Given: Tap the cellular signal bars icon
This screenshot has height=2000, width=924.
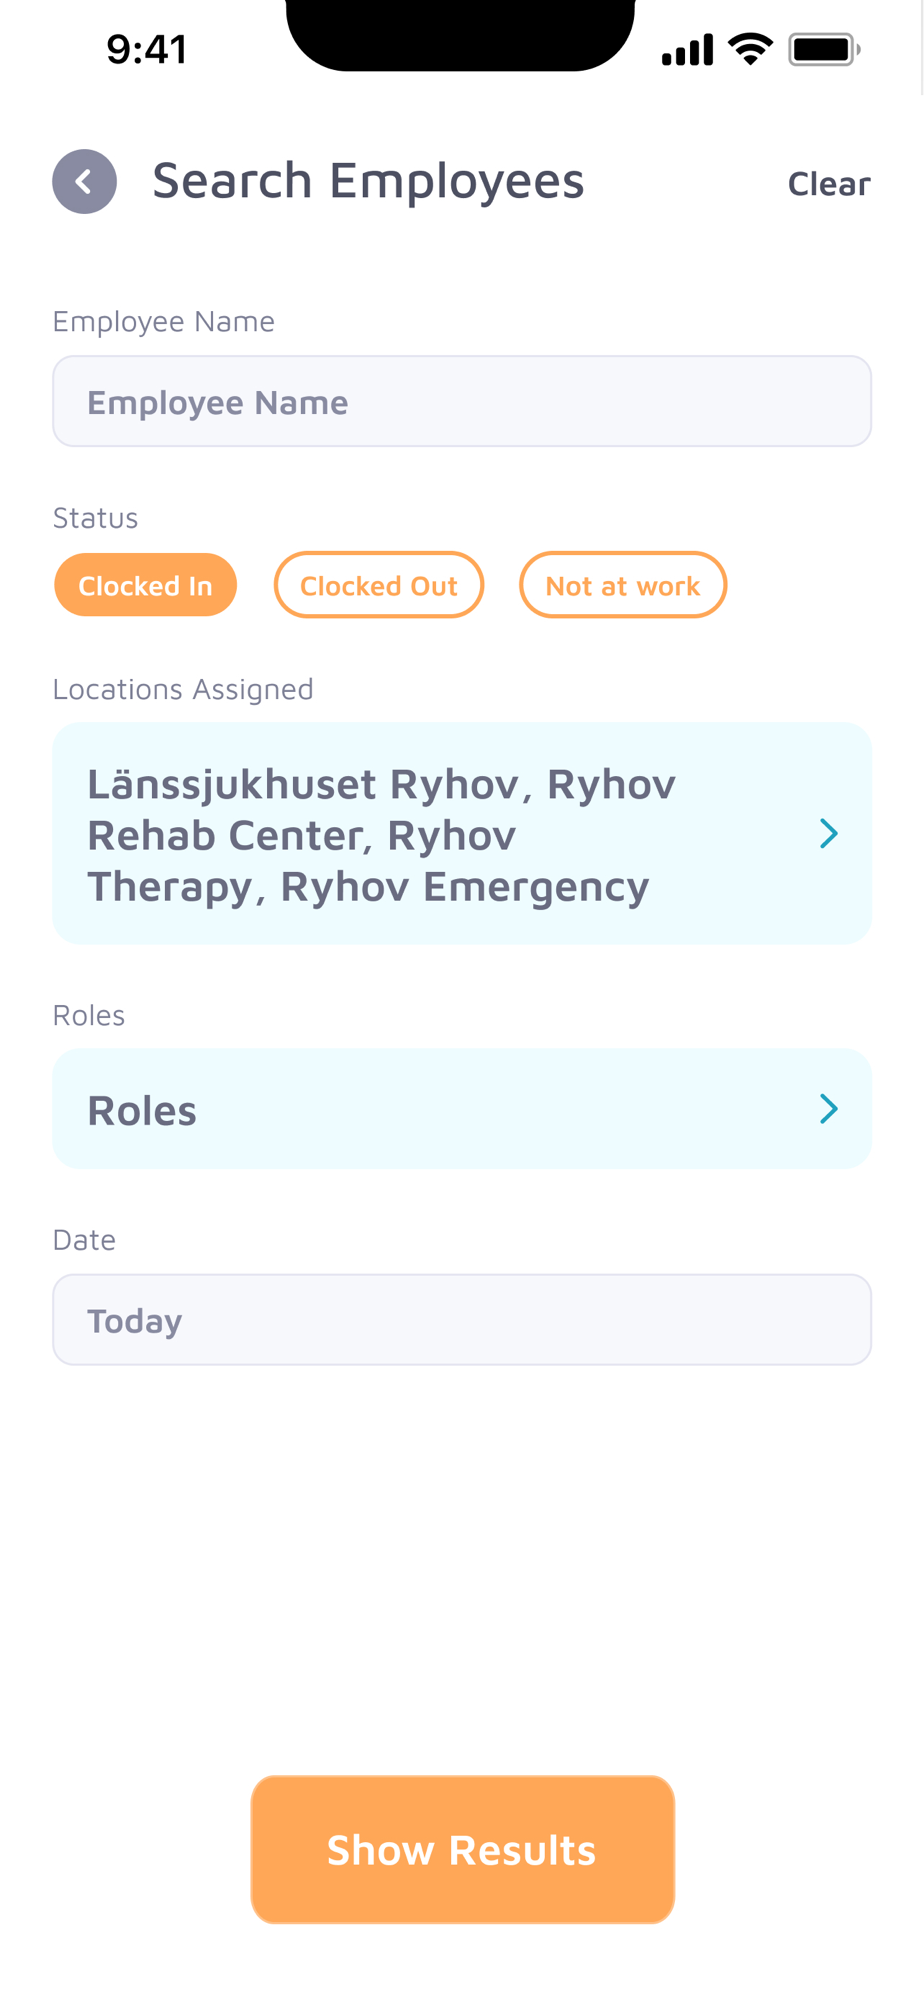Looking at the screenshot, I should [688, 49].
